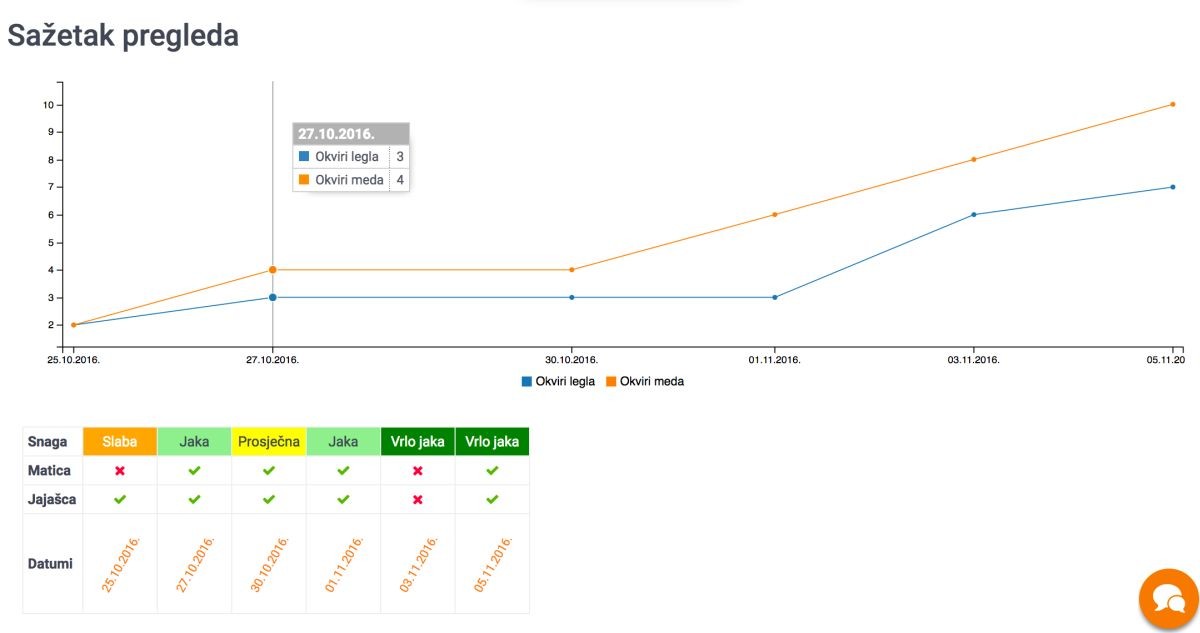The width and height of the screenshot is (1200, 633).
Task: Click the red cross in Matica row for 03.11.2016.
Action: [x=418, y=470]
